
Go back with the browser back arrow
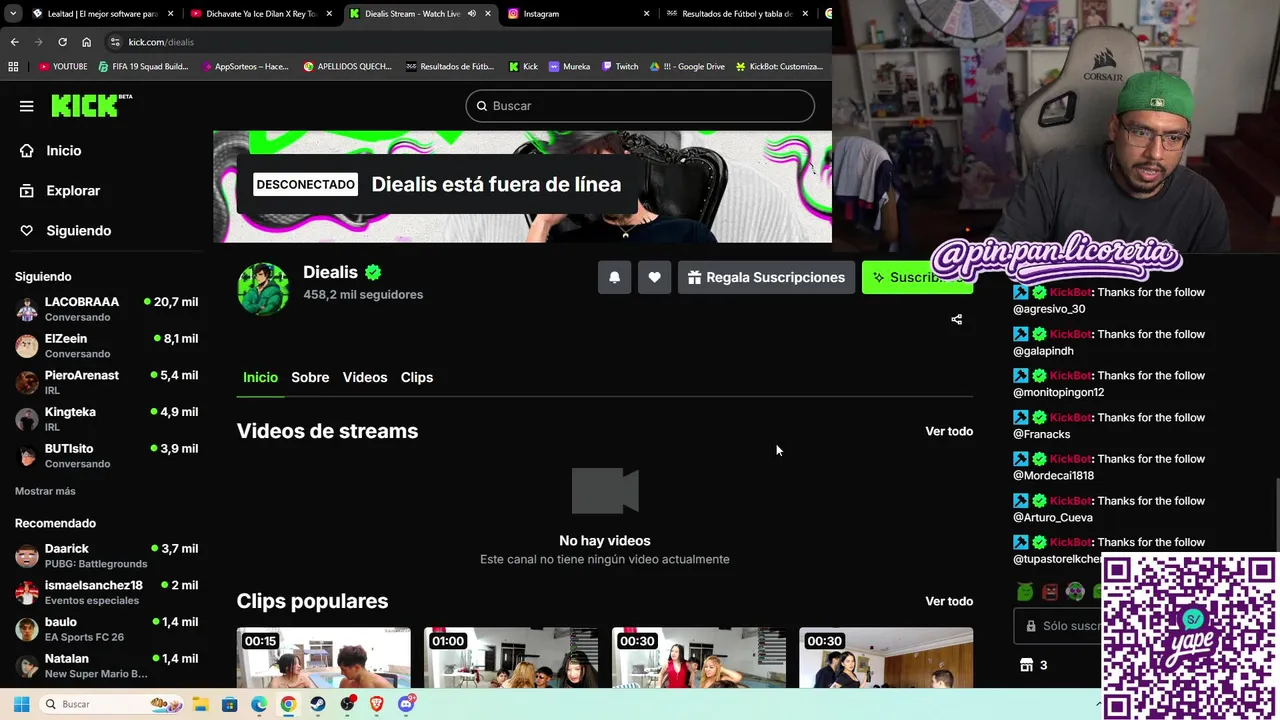pos(14,42)
